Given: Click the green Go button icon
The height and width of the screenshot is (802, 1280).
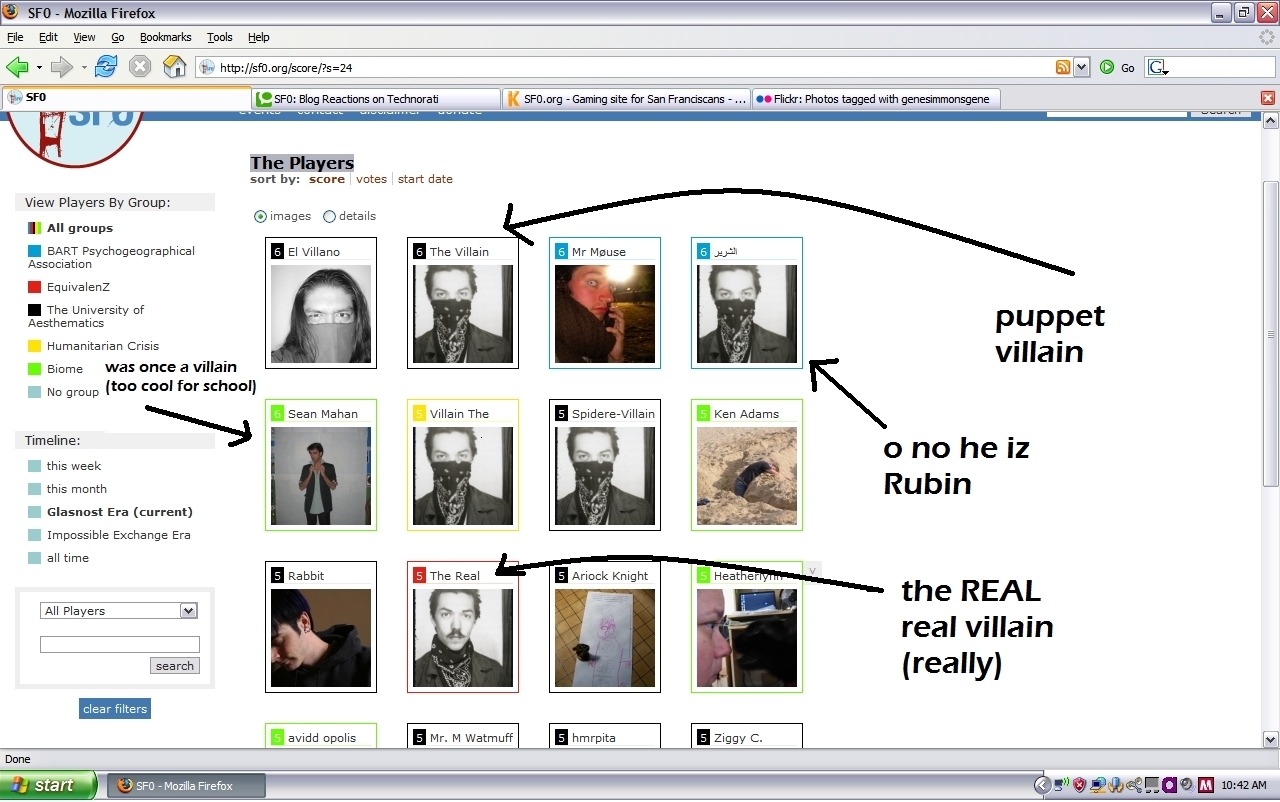Looking at the screenshot, I should point(1107,67).
